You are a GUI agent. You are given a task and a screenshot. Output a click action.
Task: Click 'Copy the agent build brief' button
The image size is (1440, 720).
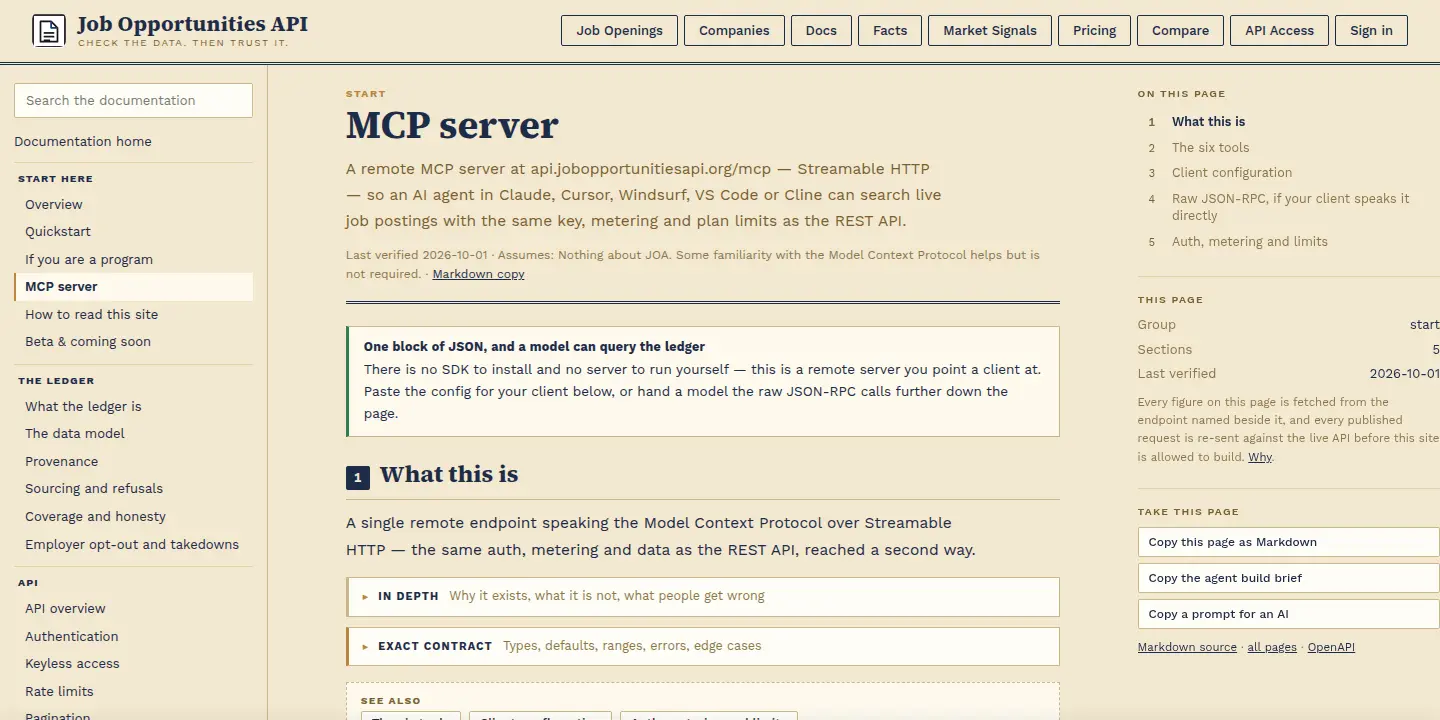point(1288,578)
